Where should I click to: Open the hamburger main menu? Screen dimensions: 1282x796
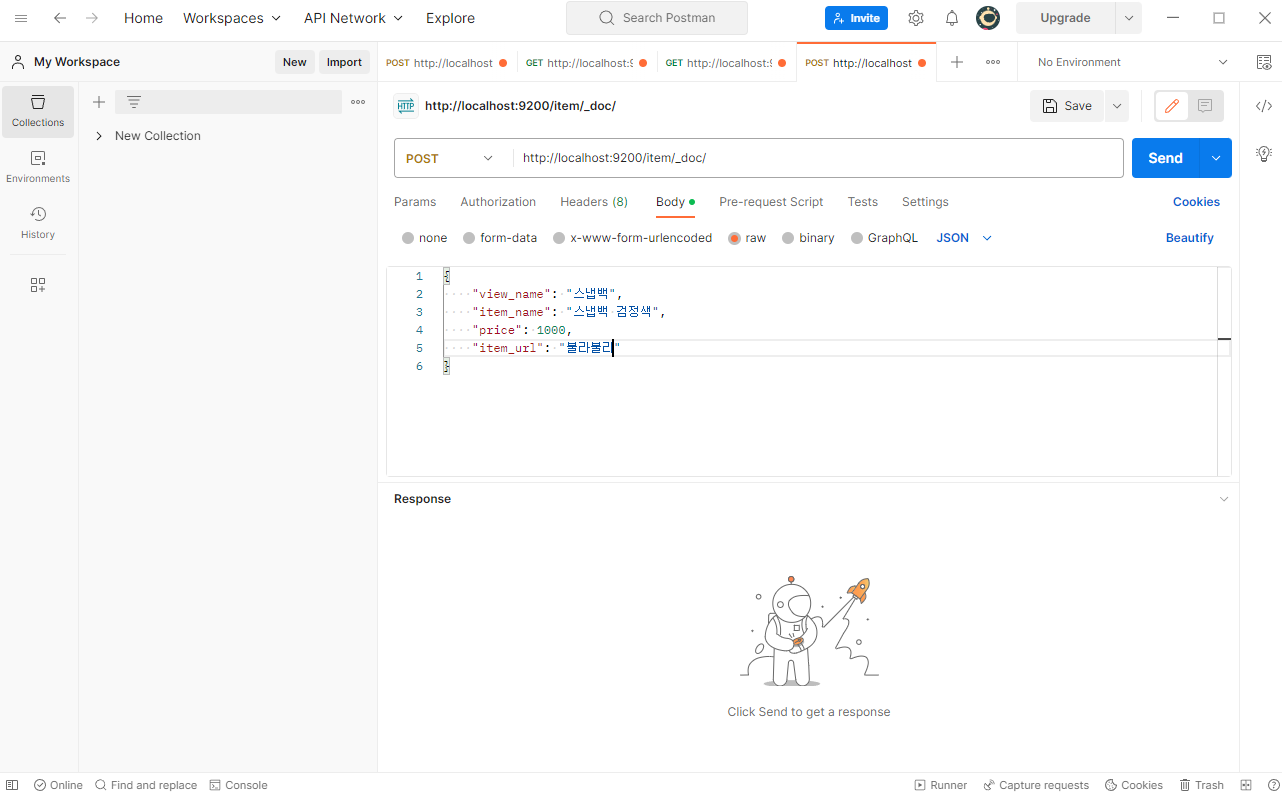21,18
